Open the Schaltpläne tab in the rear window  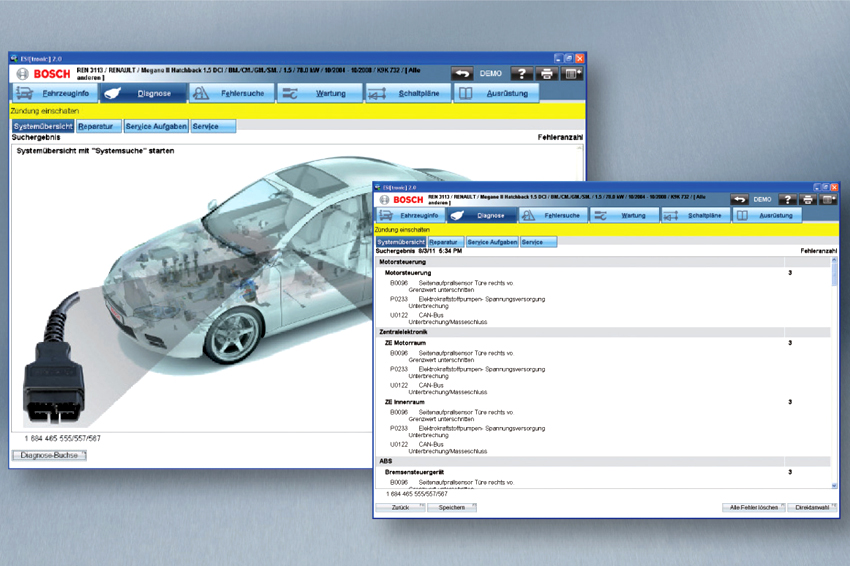[408, 93]
